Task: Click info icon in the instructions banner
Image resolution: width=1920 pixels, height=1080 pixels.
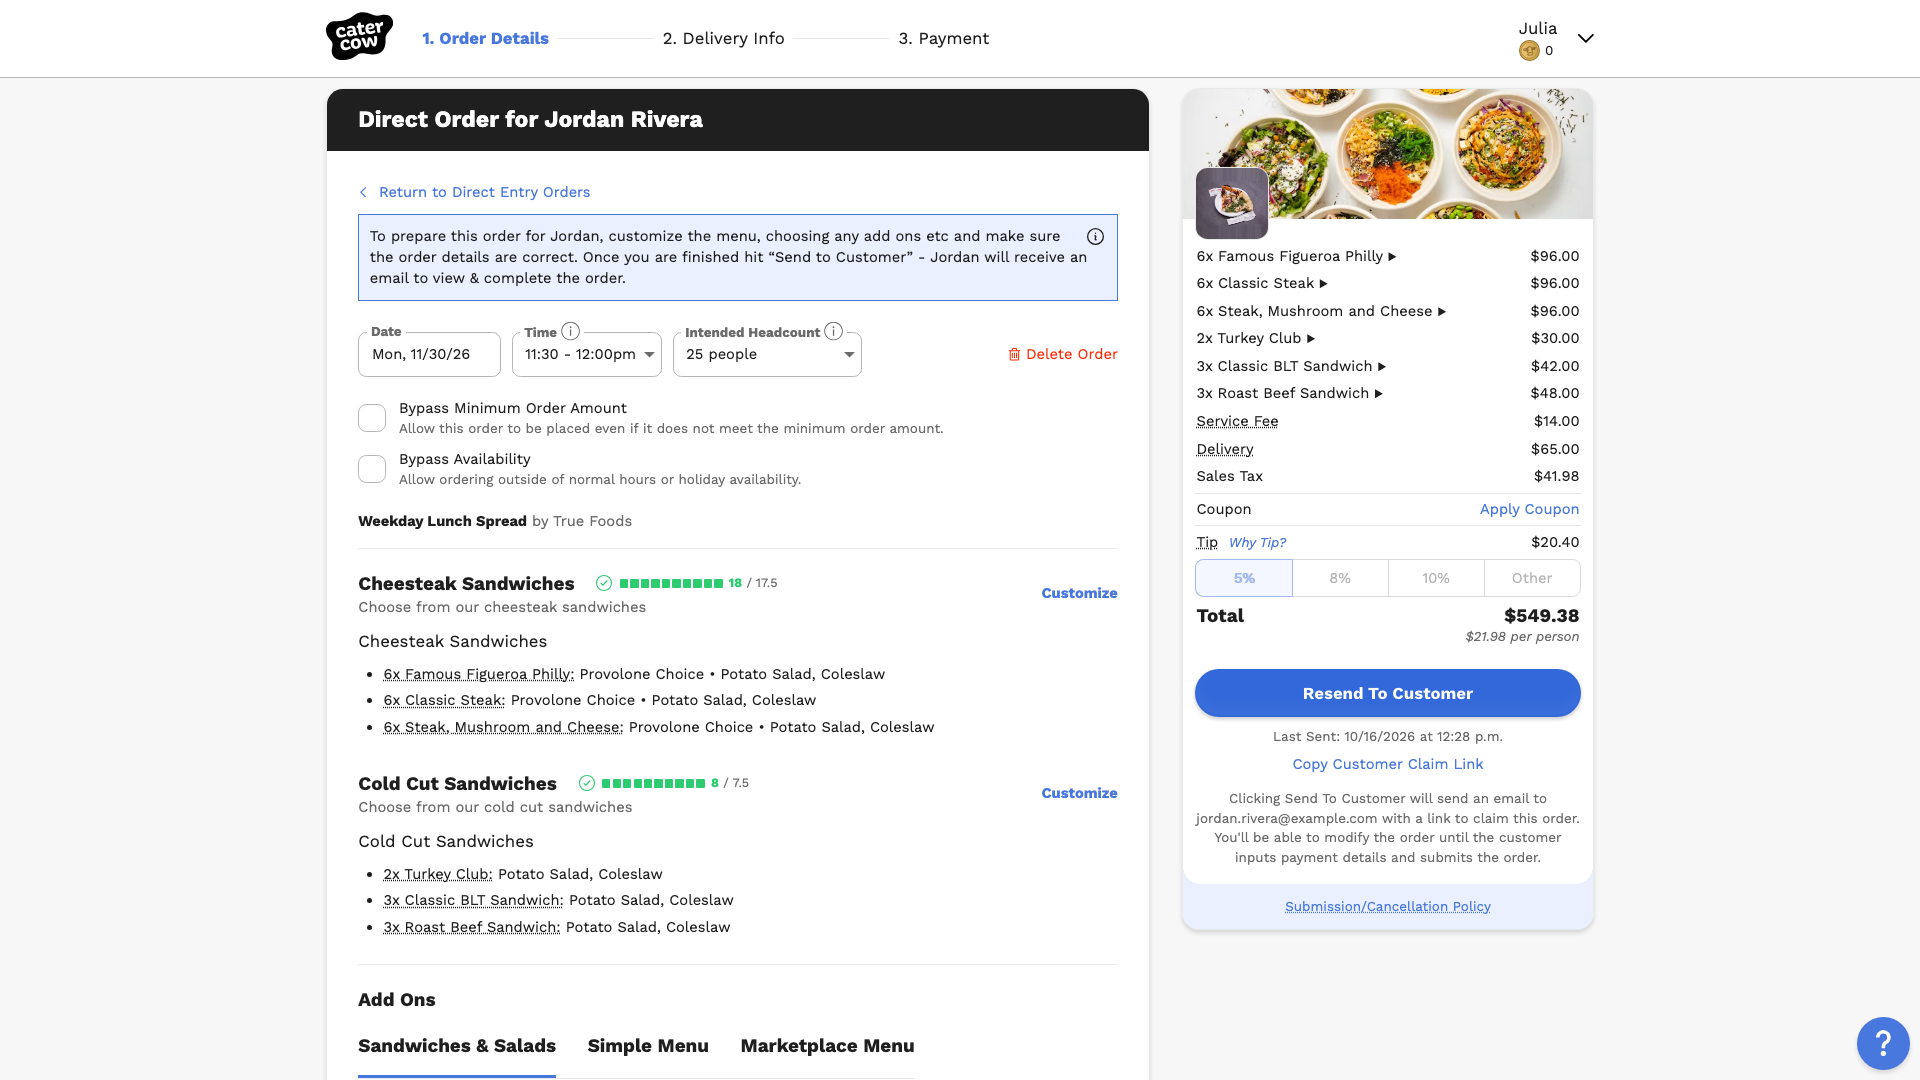Action: (x=1095, y=237)
